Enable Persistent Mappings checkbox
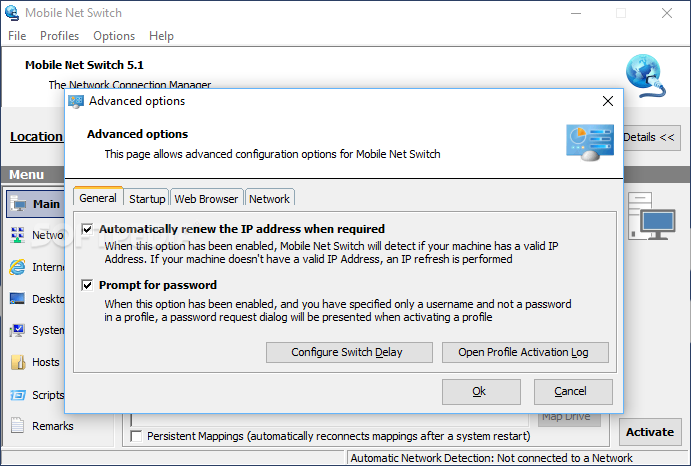 [x=136, y=436]
